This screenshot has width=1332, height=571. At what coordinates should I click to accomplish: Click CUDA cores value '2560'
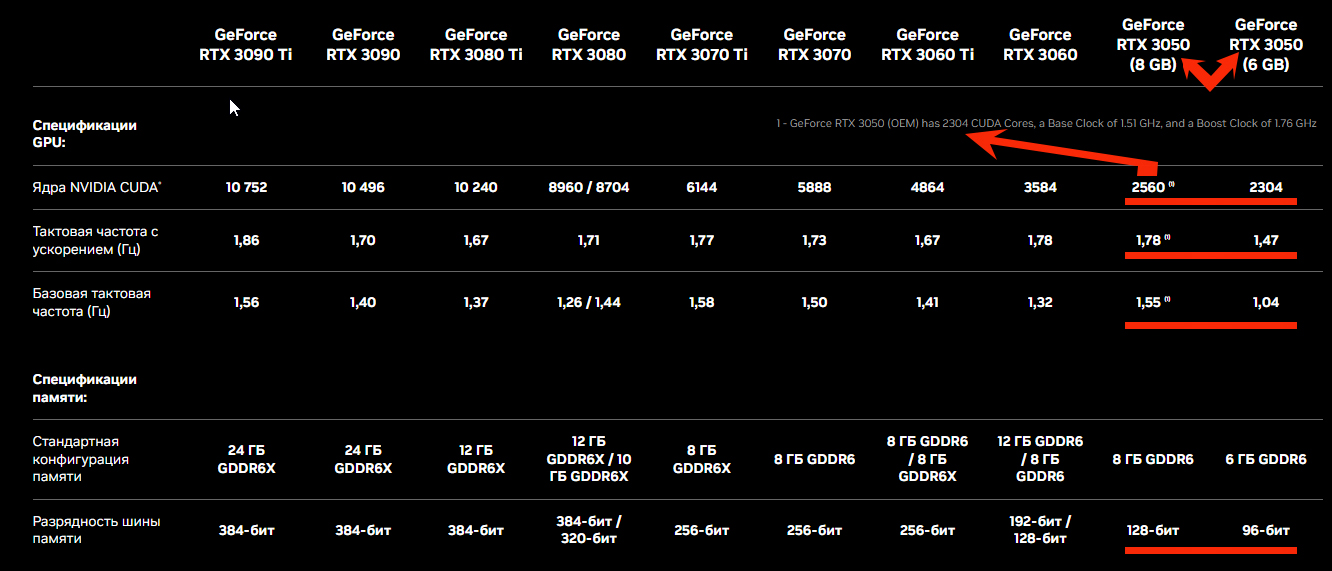click(1148, 187)
